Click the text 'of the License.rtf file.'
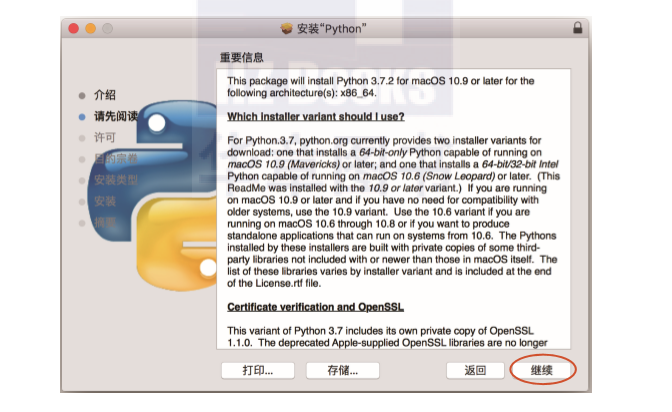 coord(274,283)
